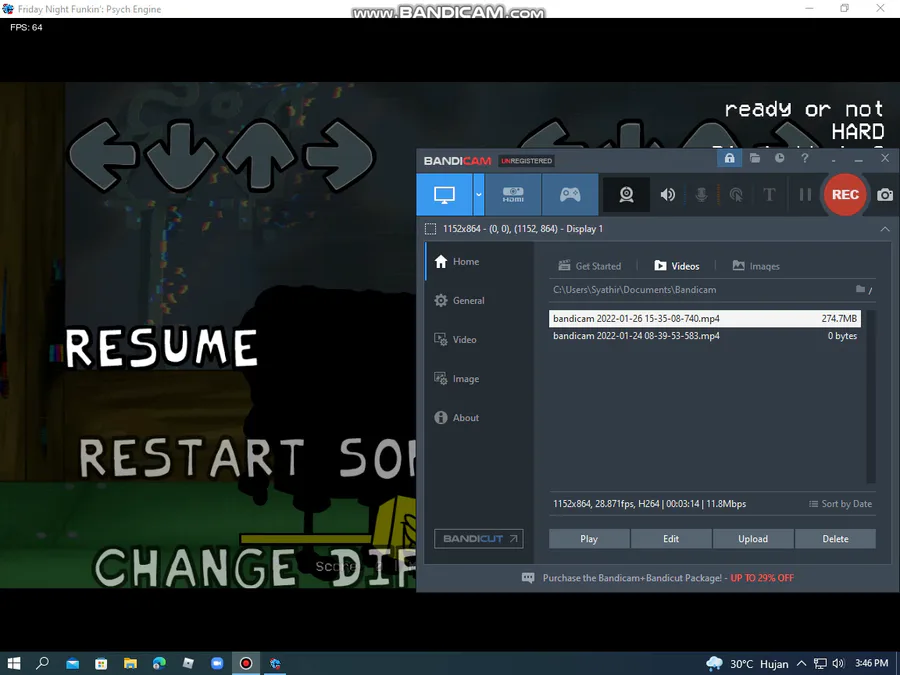
Task: Open screen recording mode dropdown arrow
Action: point(479,195)
